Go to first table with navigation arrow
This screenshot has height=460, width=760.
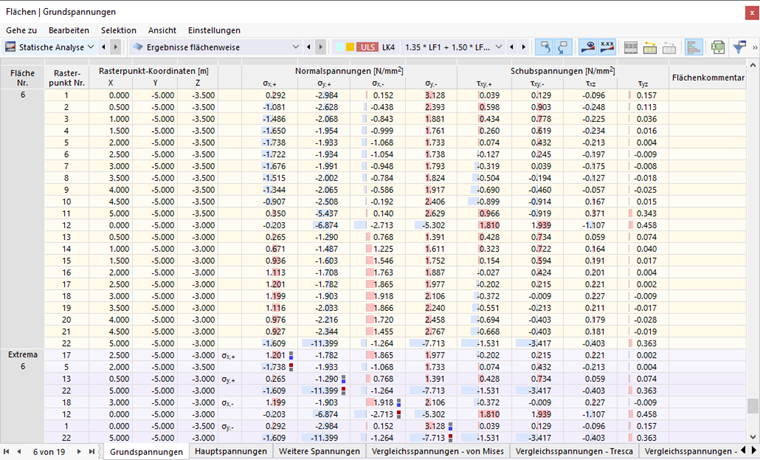point(7,452)
